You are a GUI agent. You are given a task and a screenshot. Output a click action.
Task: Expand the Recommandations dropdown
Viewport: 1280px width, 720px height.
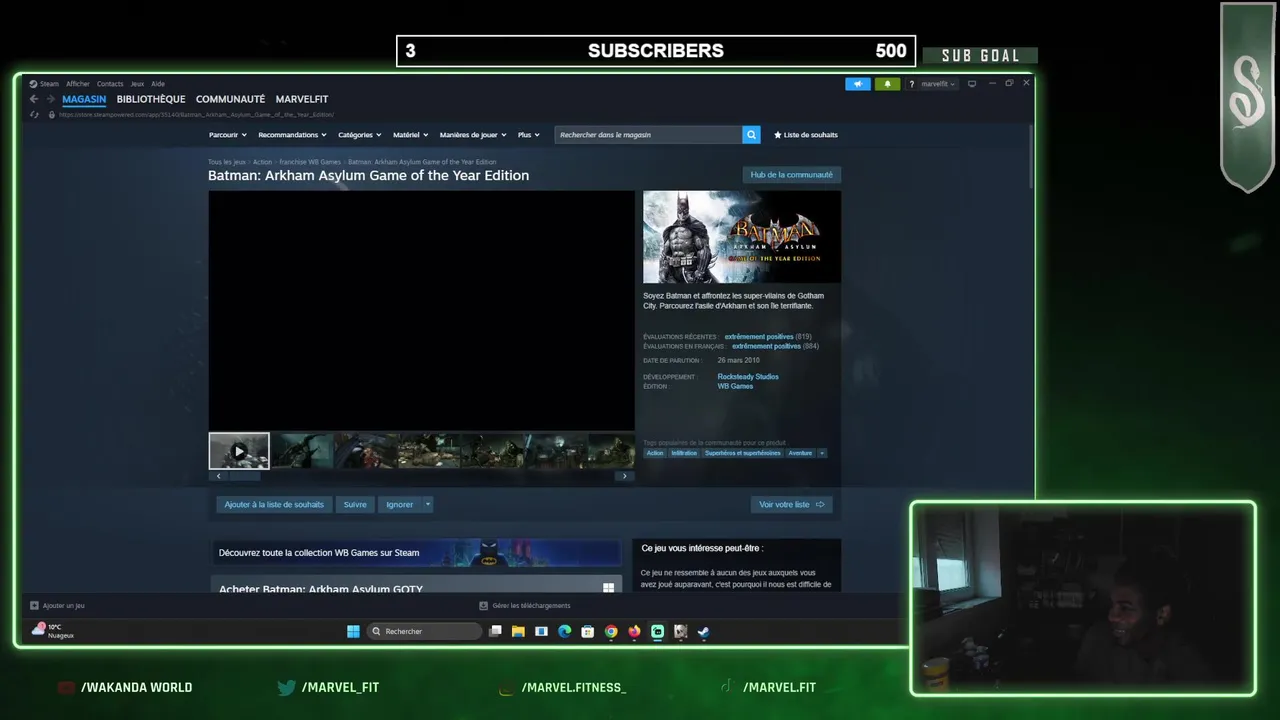[x=292, y=135]
